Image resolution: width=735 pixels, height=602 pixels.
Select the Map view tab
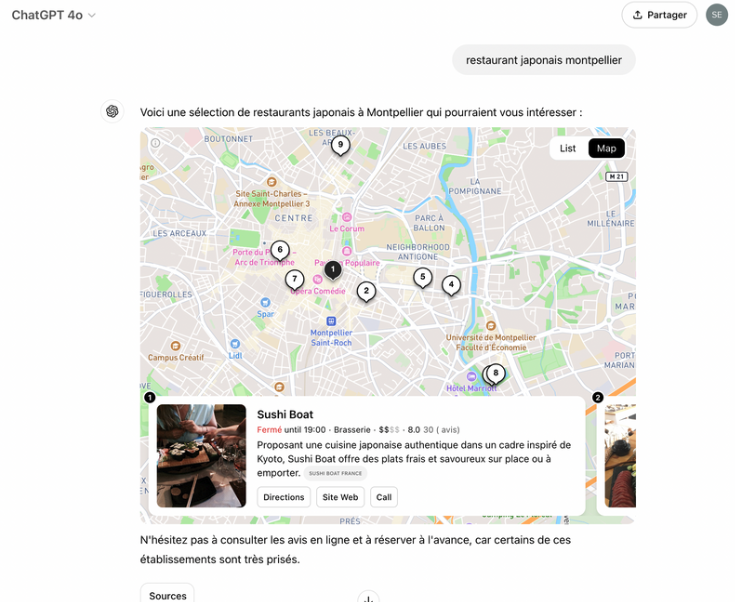pos(606,149)
